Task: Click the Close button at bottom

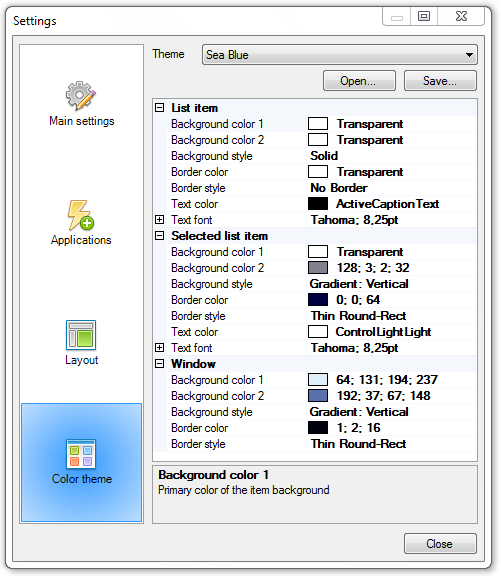Action: (x=440, y=543)
